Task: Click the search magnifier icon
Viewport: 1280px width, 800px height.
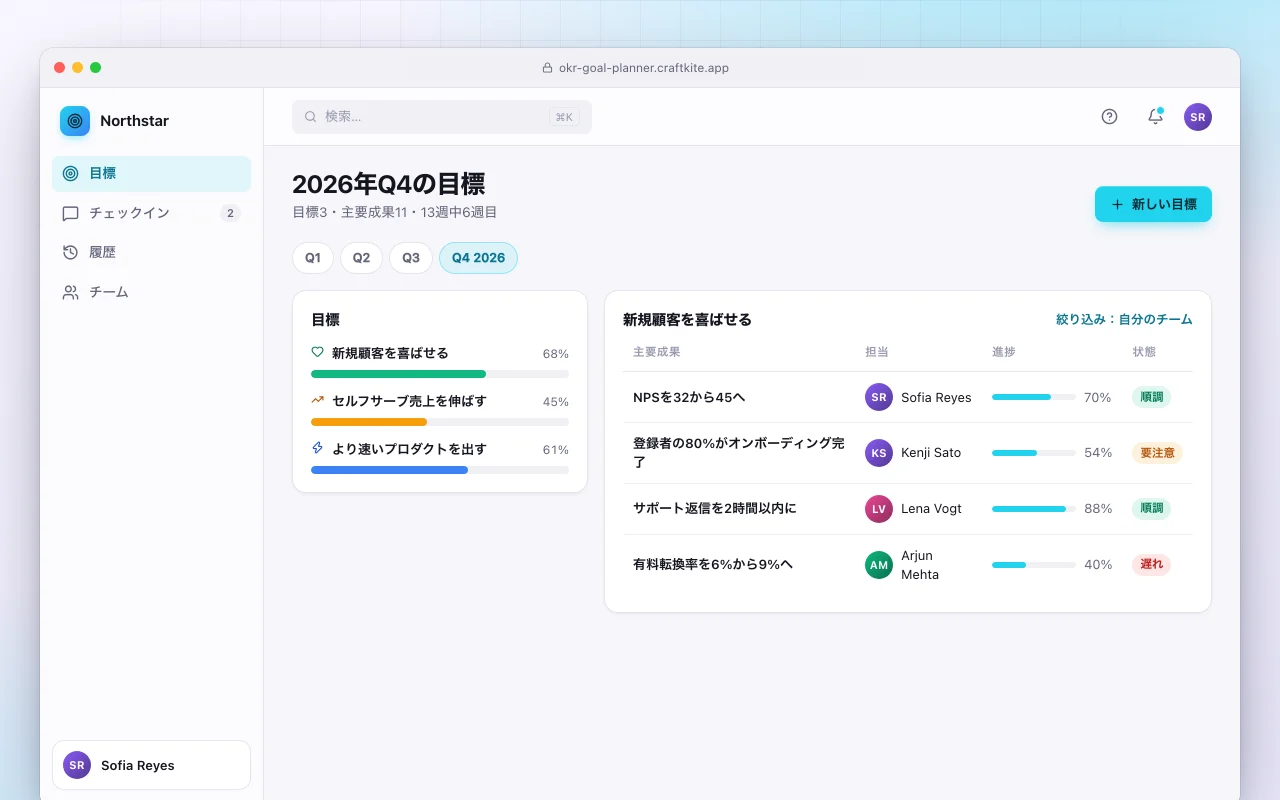Action: click(x=310, y=116)
